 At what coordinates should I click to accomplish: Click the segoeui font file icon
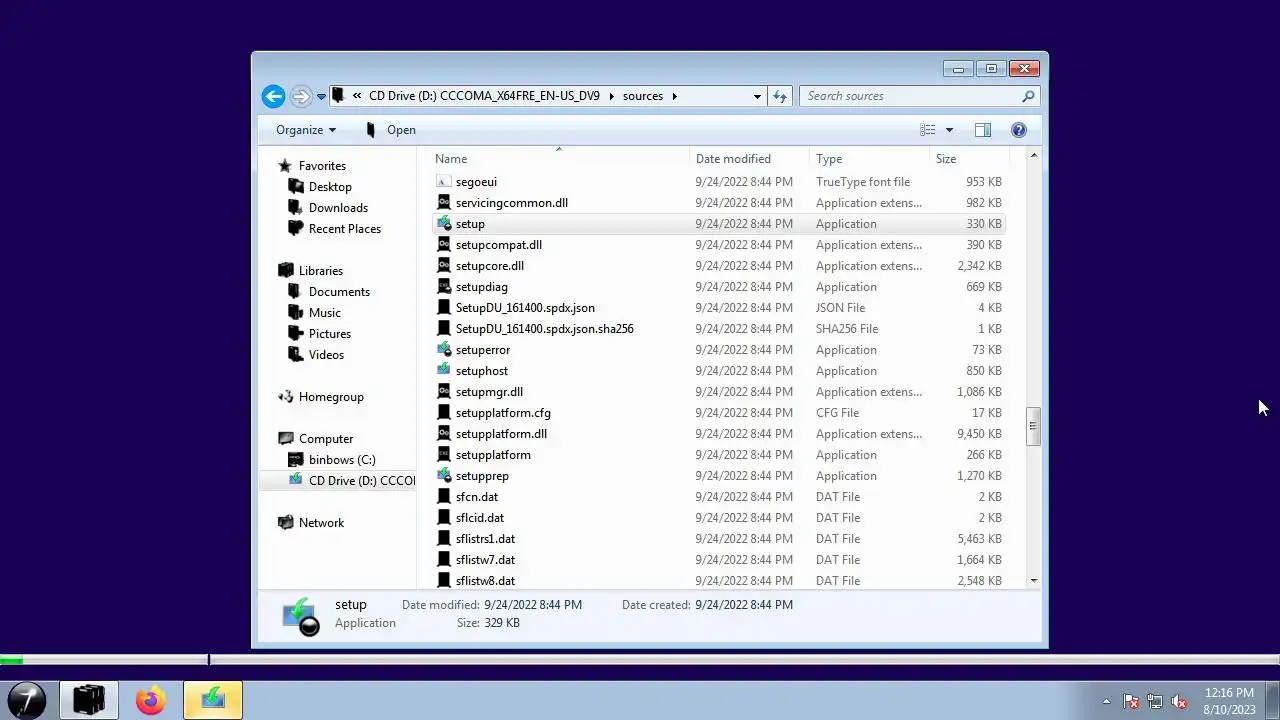445,182
